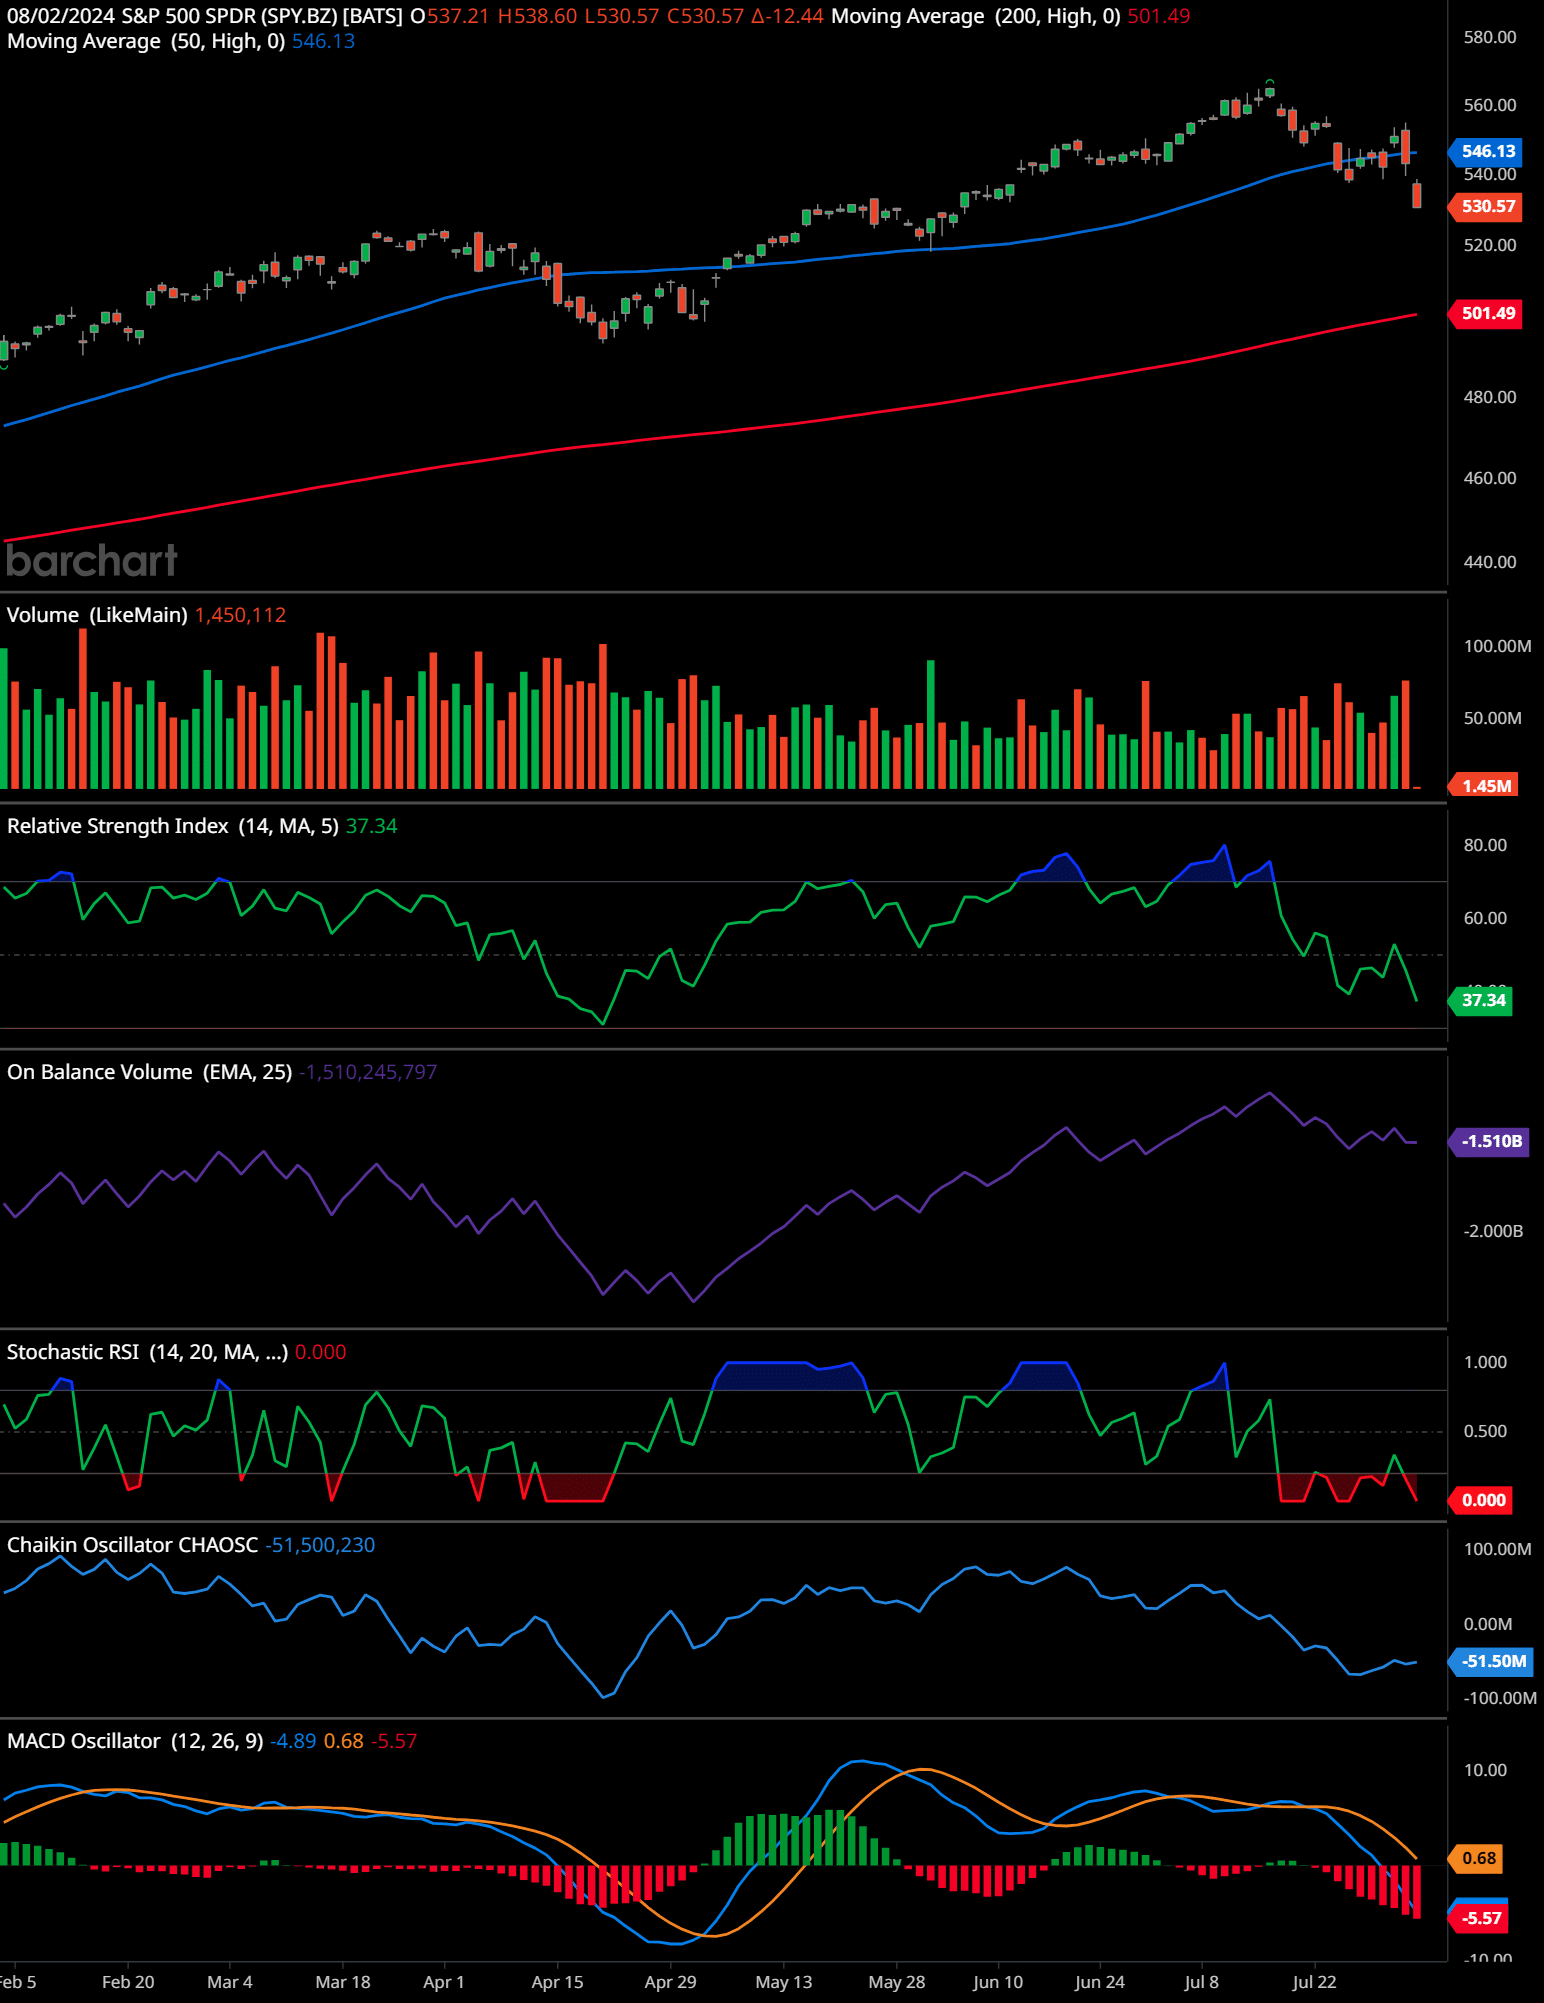1544x2003 pixels.
Task: Click the 1.000 Stochastic RSI scale tick
Action: [x=1485, y=1362]
